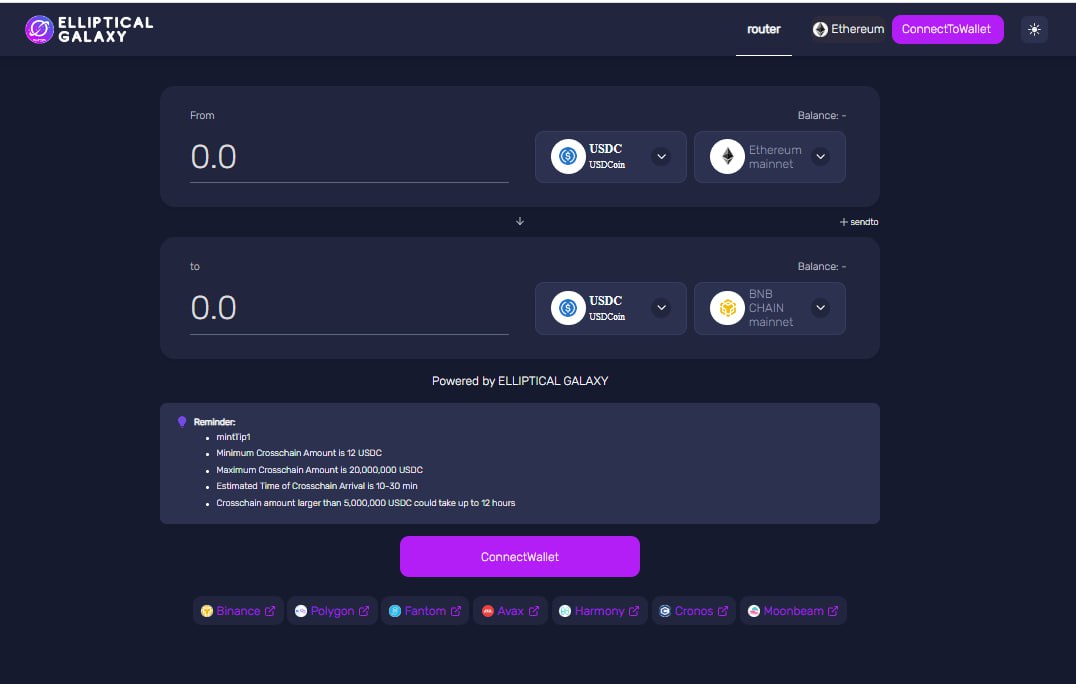This screenshot has width=1076, height=684.
Task: Click the Moonbeam logo icon at bottom
Action: 753,611
